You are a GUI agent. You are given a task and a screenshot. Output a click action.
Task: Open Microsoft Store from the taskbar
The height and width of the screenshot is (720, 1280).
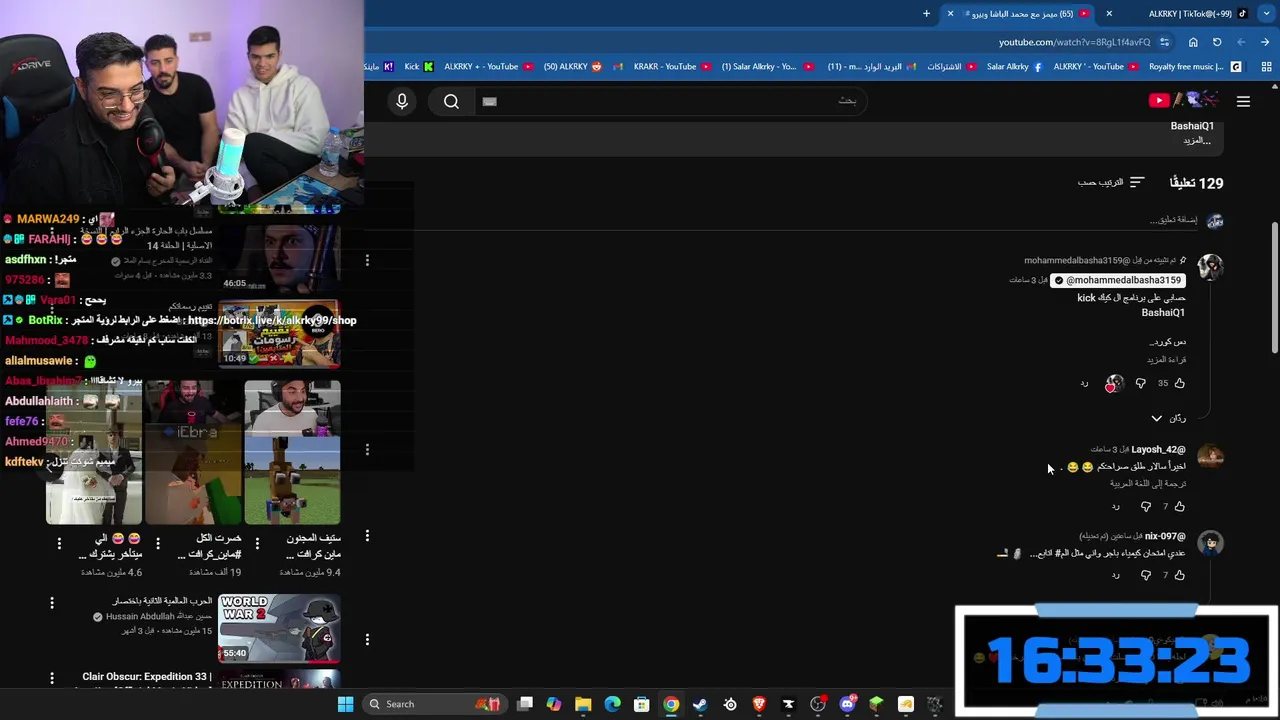tap(642, 704)
